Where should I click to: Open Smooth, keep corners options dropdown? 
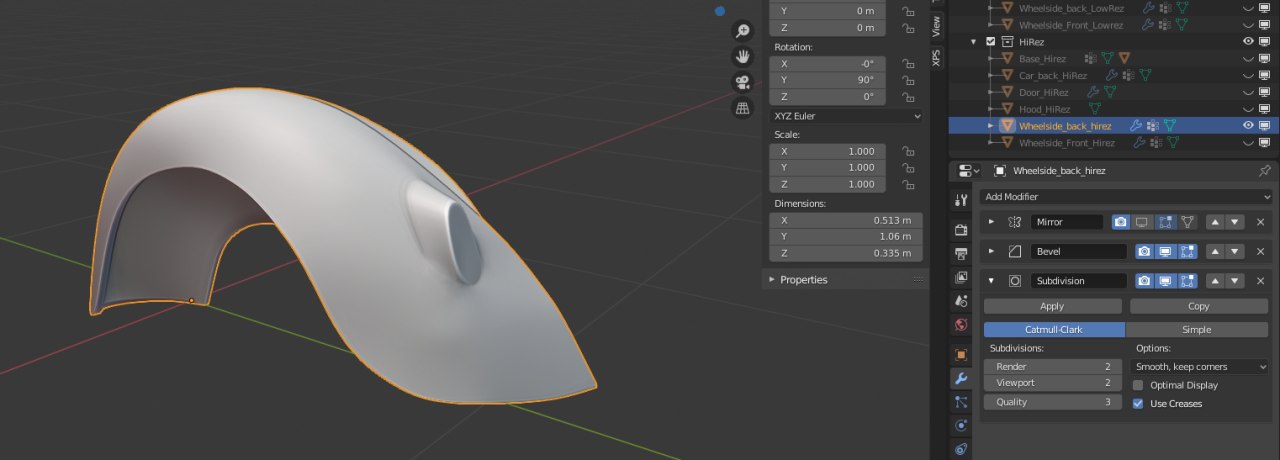(x=1200, y=367)
